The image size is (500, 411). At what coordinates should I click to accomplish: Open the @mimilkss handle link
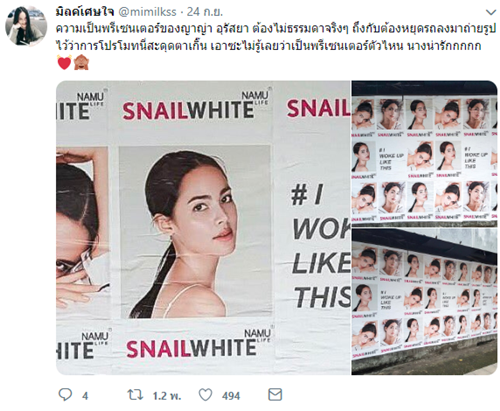pyautogui.click(x=147, y=12)
